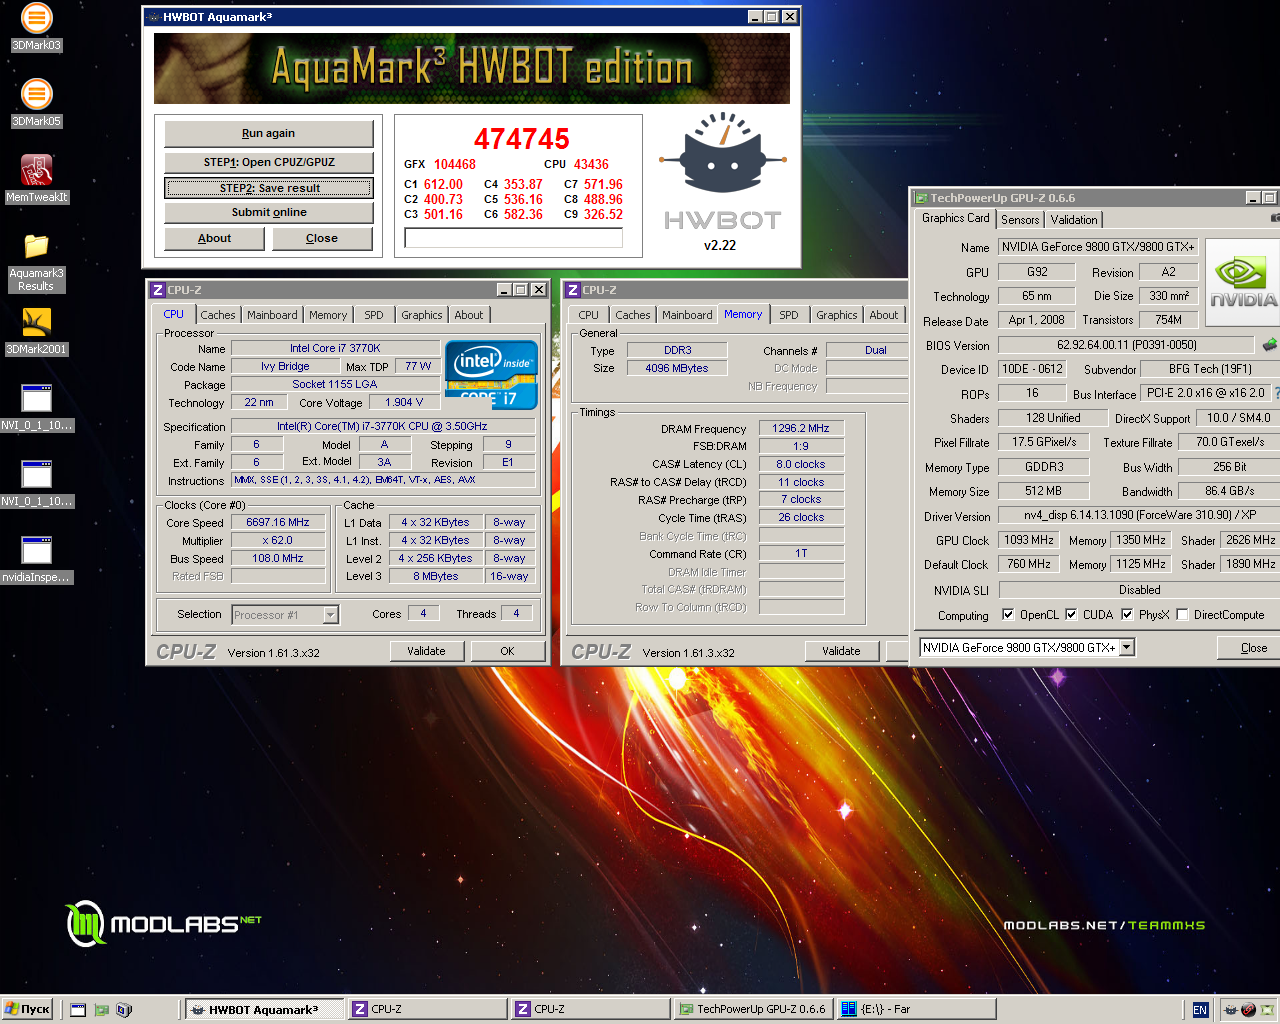Click the GPU-Z save BIOS chip icon
The width and height of the screenshot is (1280, 1024).
pos(1270,345)
